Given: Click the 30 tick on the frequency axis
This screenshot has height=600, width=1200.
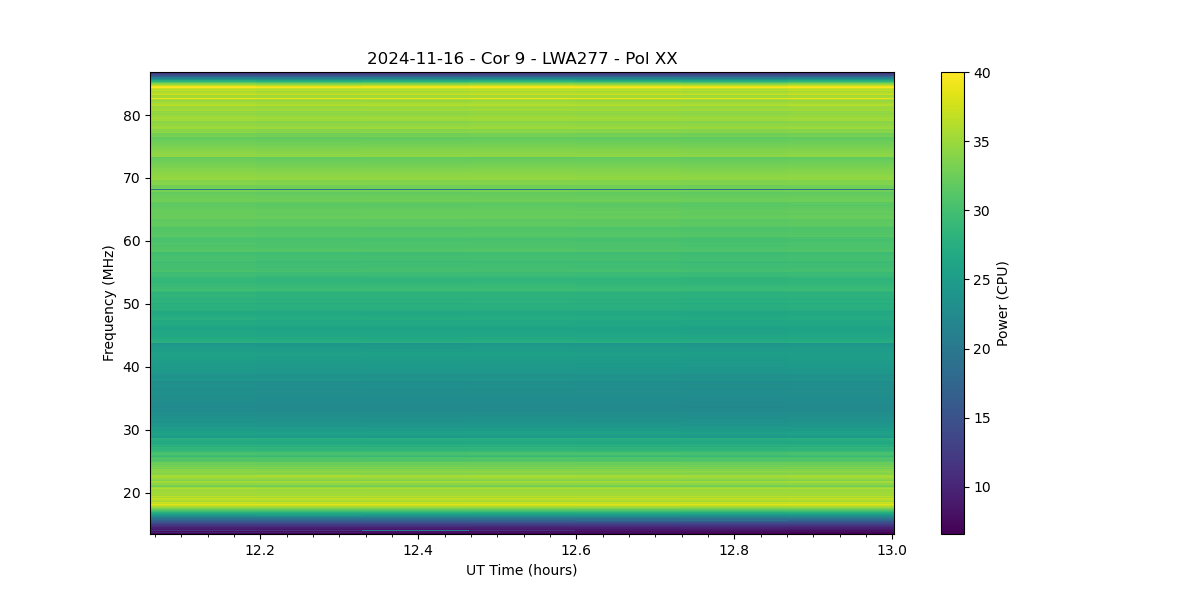Looking at the screenshot, I should tap(132, 430).
